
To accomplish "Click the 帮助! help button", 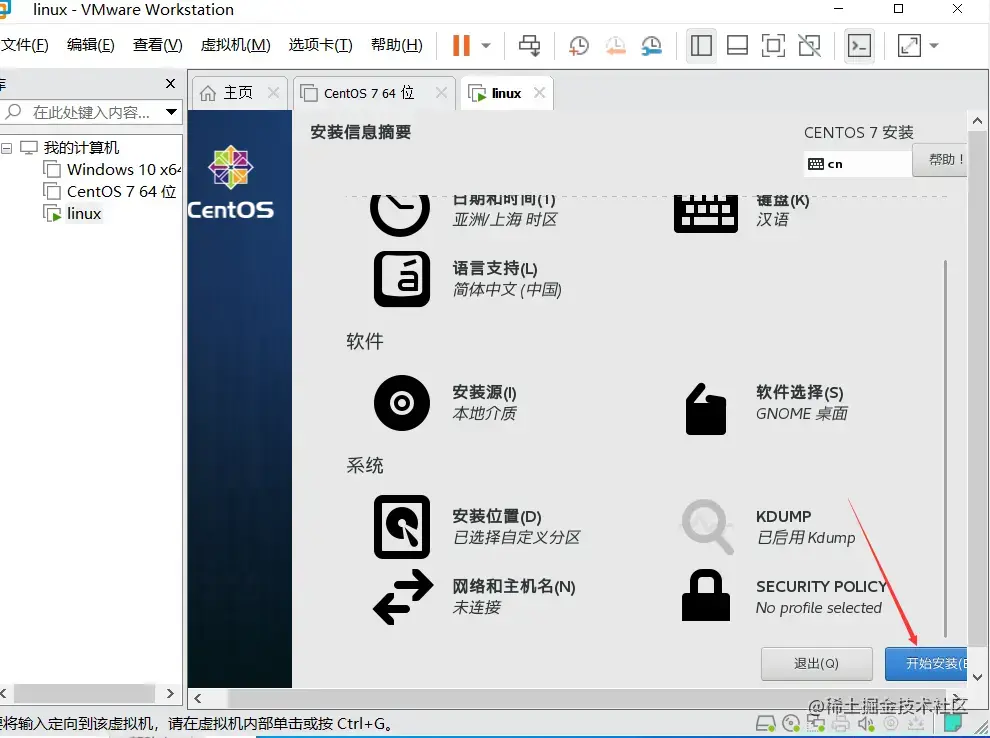I will [939, 160].
